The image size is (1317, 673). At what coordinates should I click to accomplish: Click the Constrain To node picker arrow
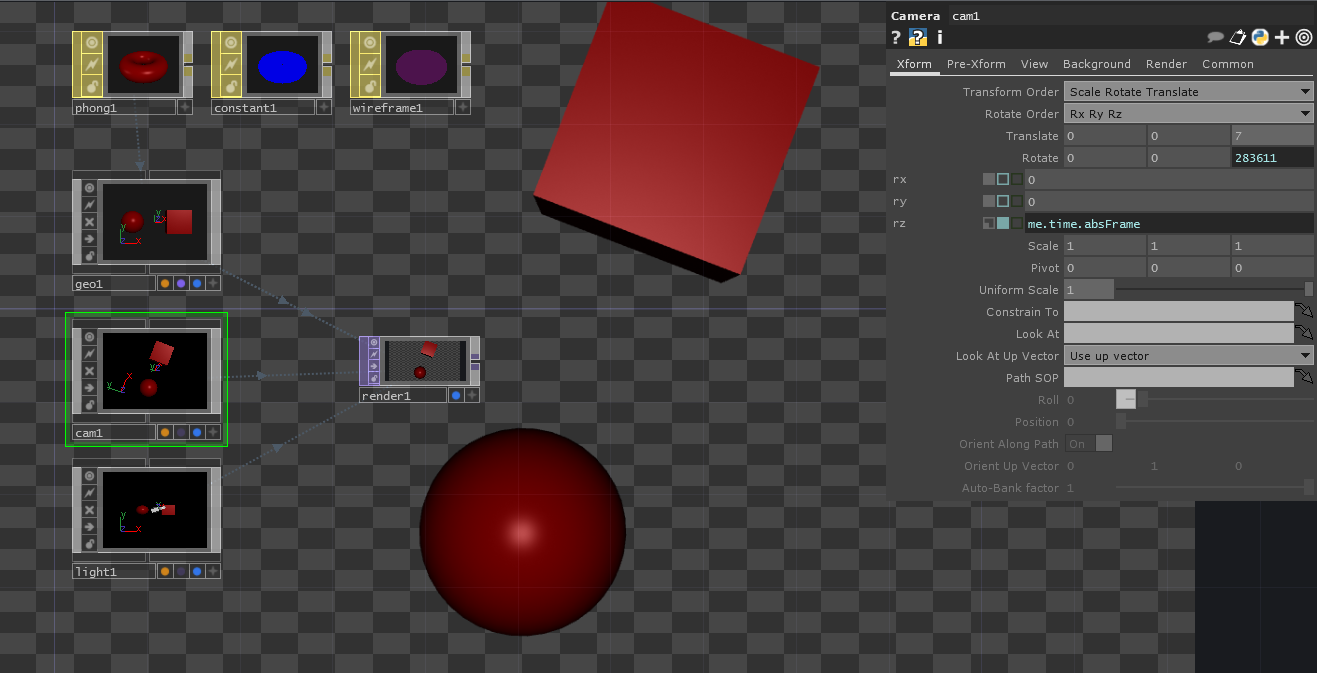[1305, 312]
